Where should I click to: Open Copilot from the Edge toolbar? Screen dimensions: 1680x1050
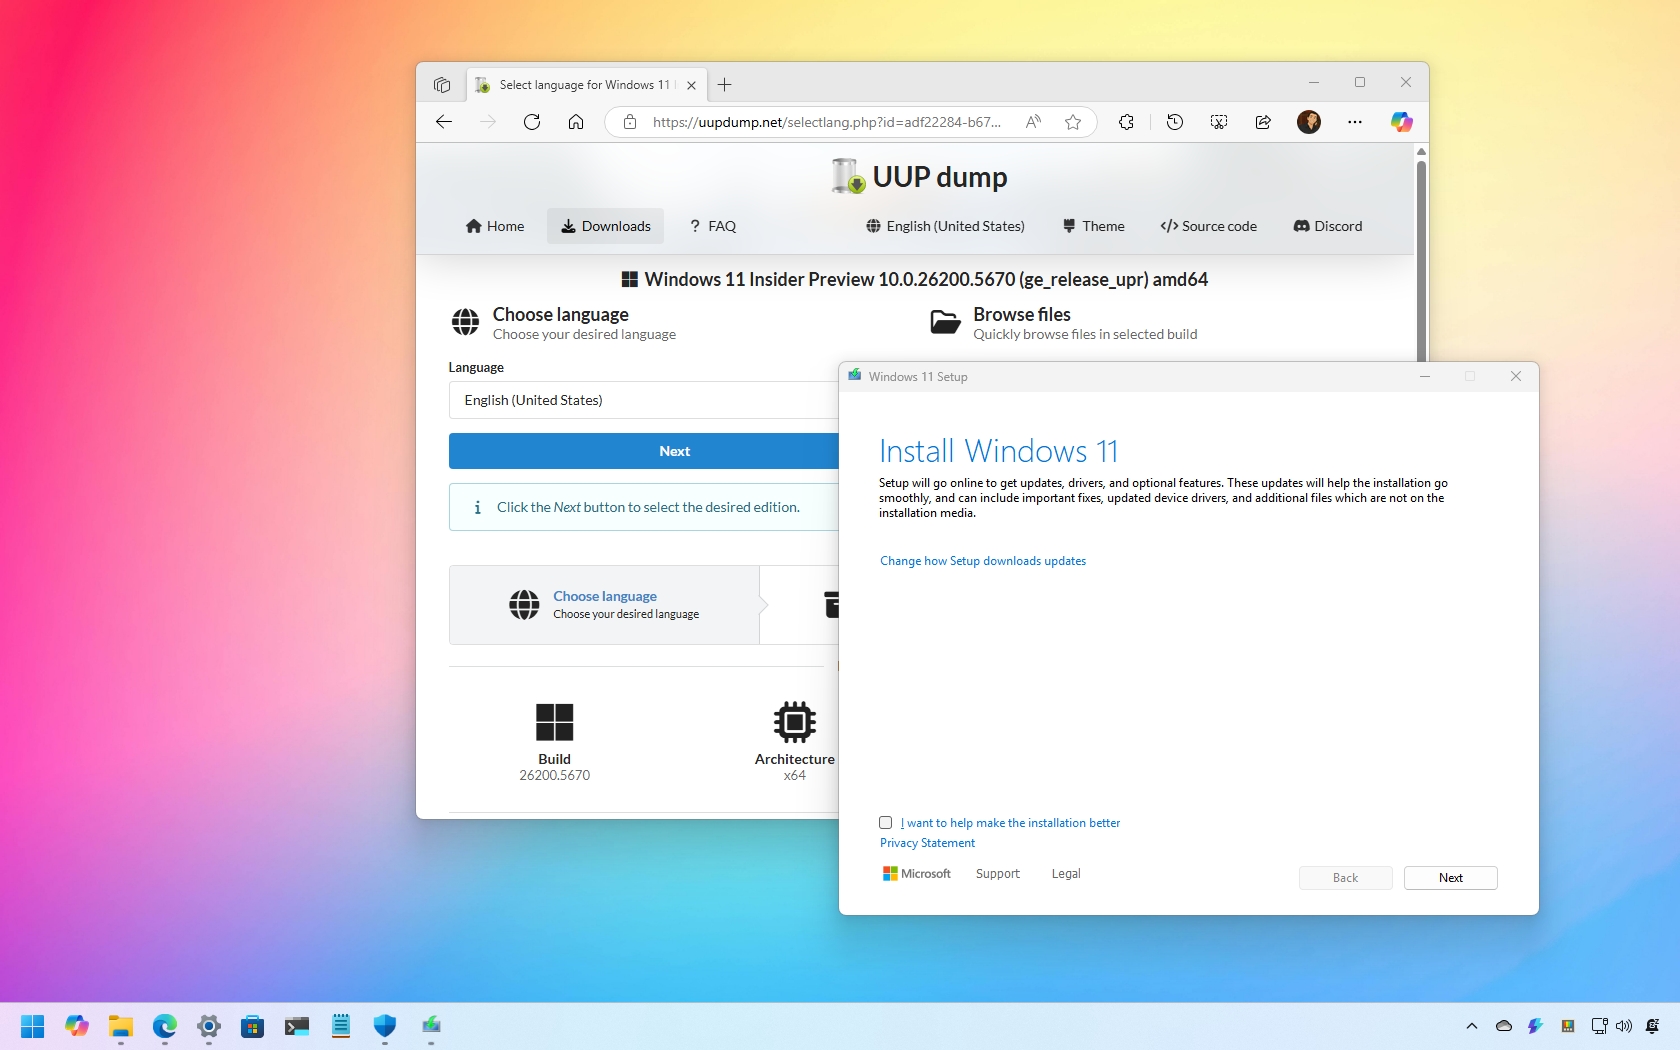tap(1400, 122)
